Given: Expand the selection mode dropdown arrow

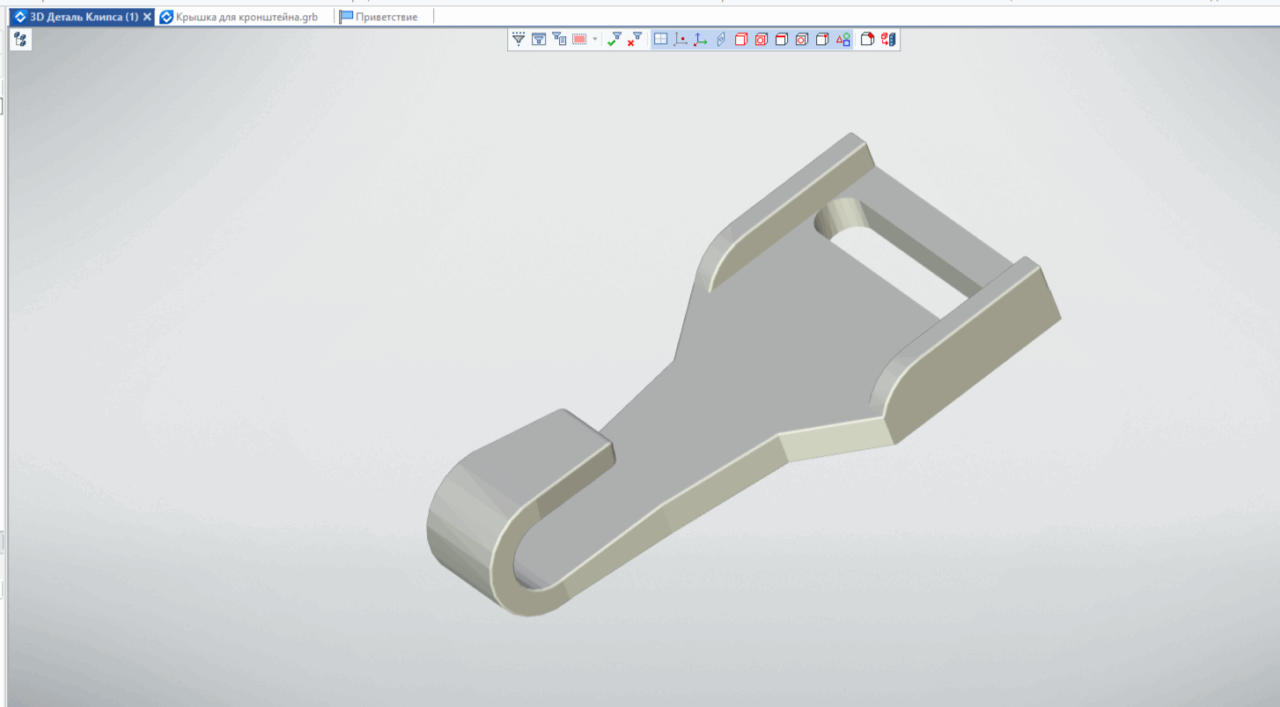Looking at the screenshot, I should (595, 40).
